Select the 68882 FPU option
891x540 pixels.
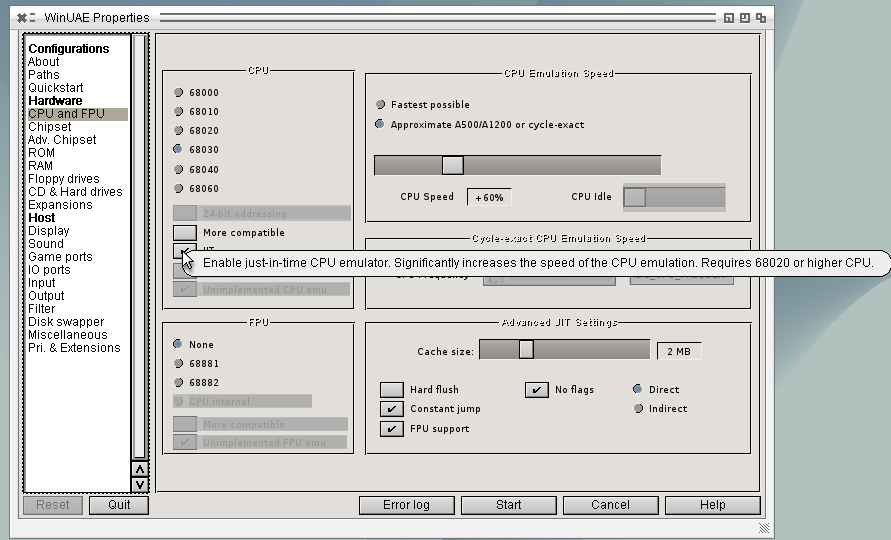click(178, 383)
